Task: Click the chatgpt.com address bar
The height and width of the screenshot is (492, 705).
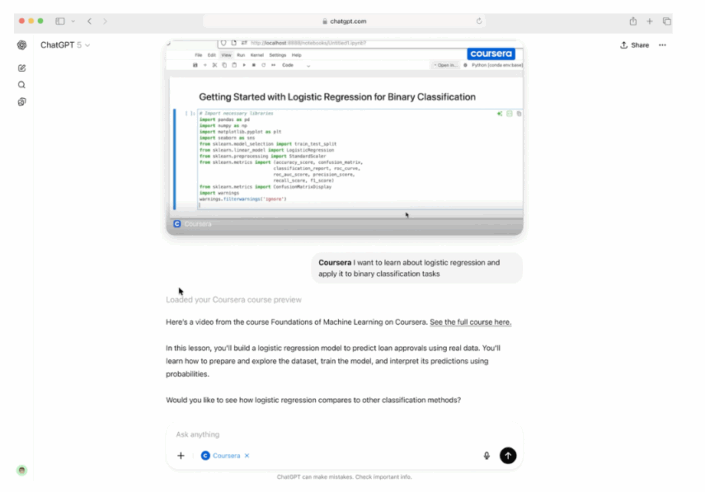Action: click(x=344, y=21)
